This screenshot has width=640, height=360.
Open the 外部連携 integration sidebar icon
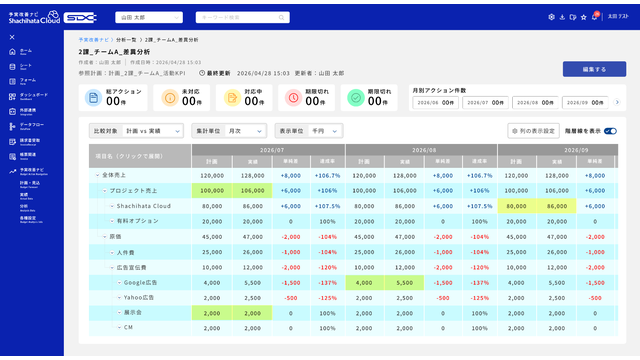click(12, 111)
